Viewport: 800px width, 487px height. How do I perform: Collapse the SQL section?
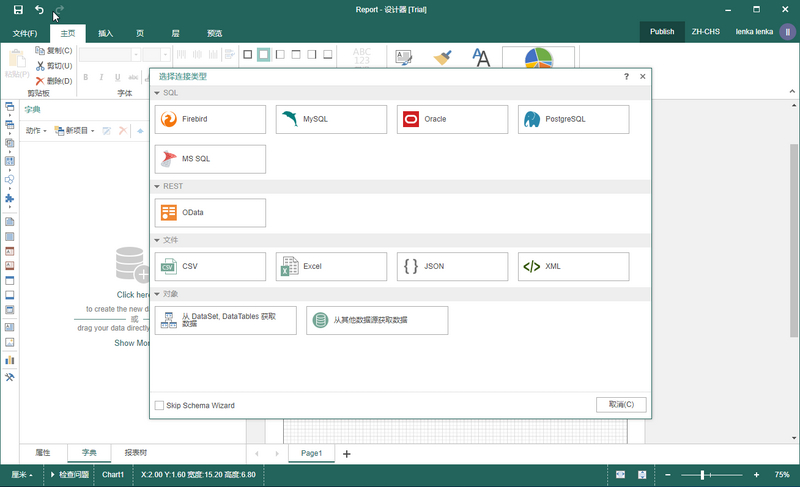click(157, 93)
